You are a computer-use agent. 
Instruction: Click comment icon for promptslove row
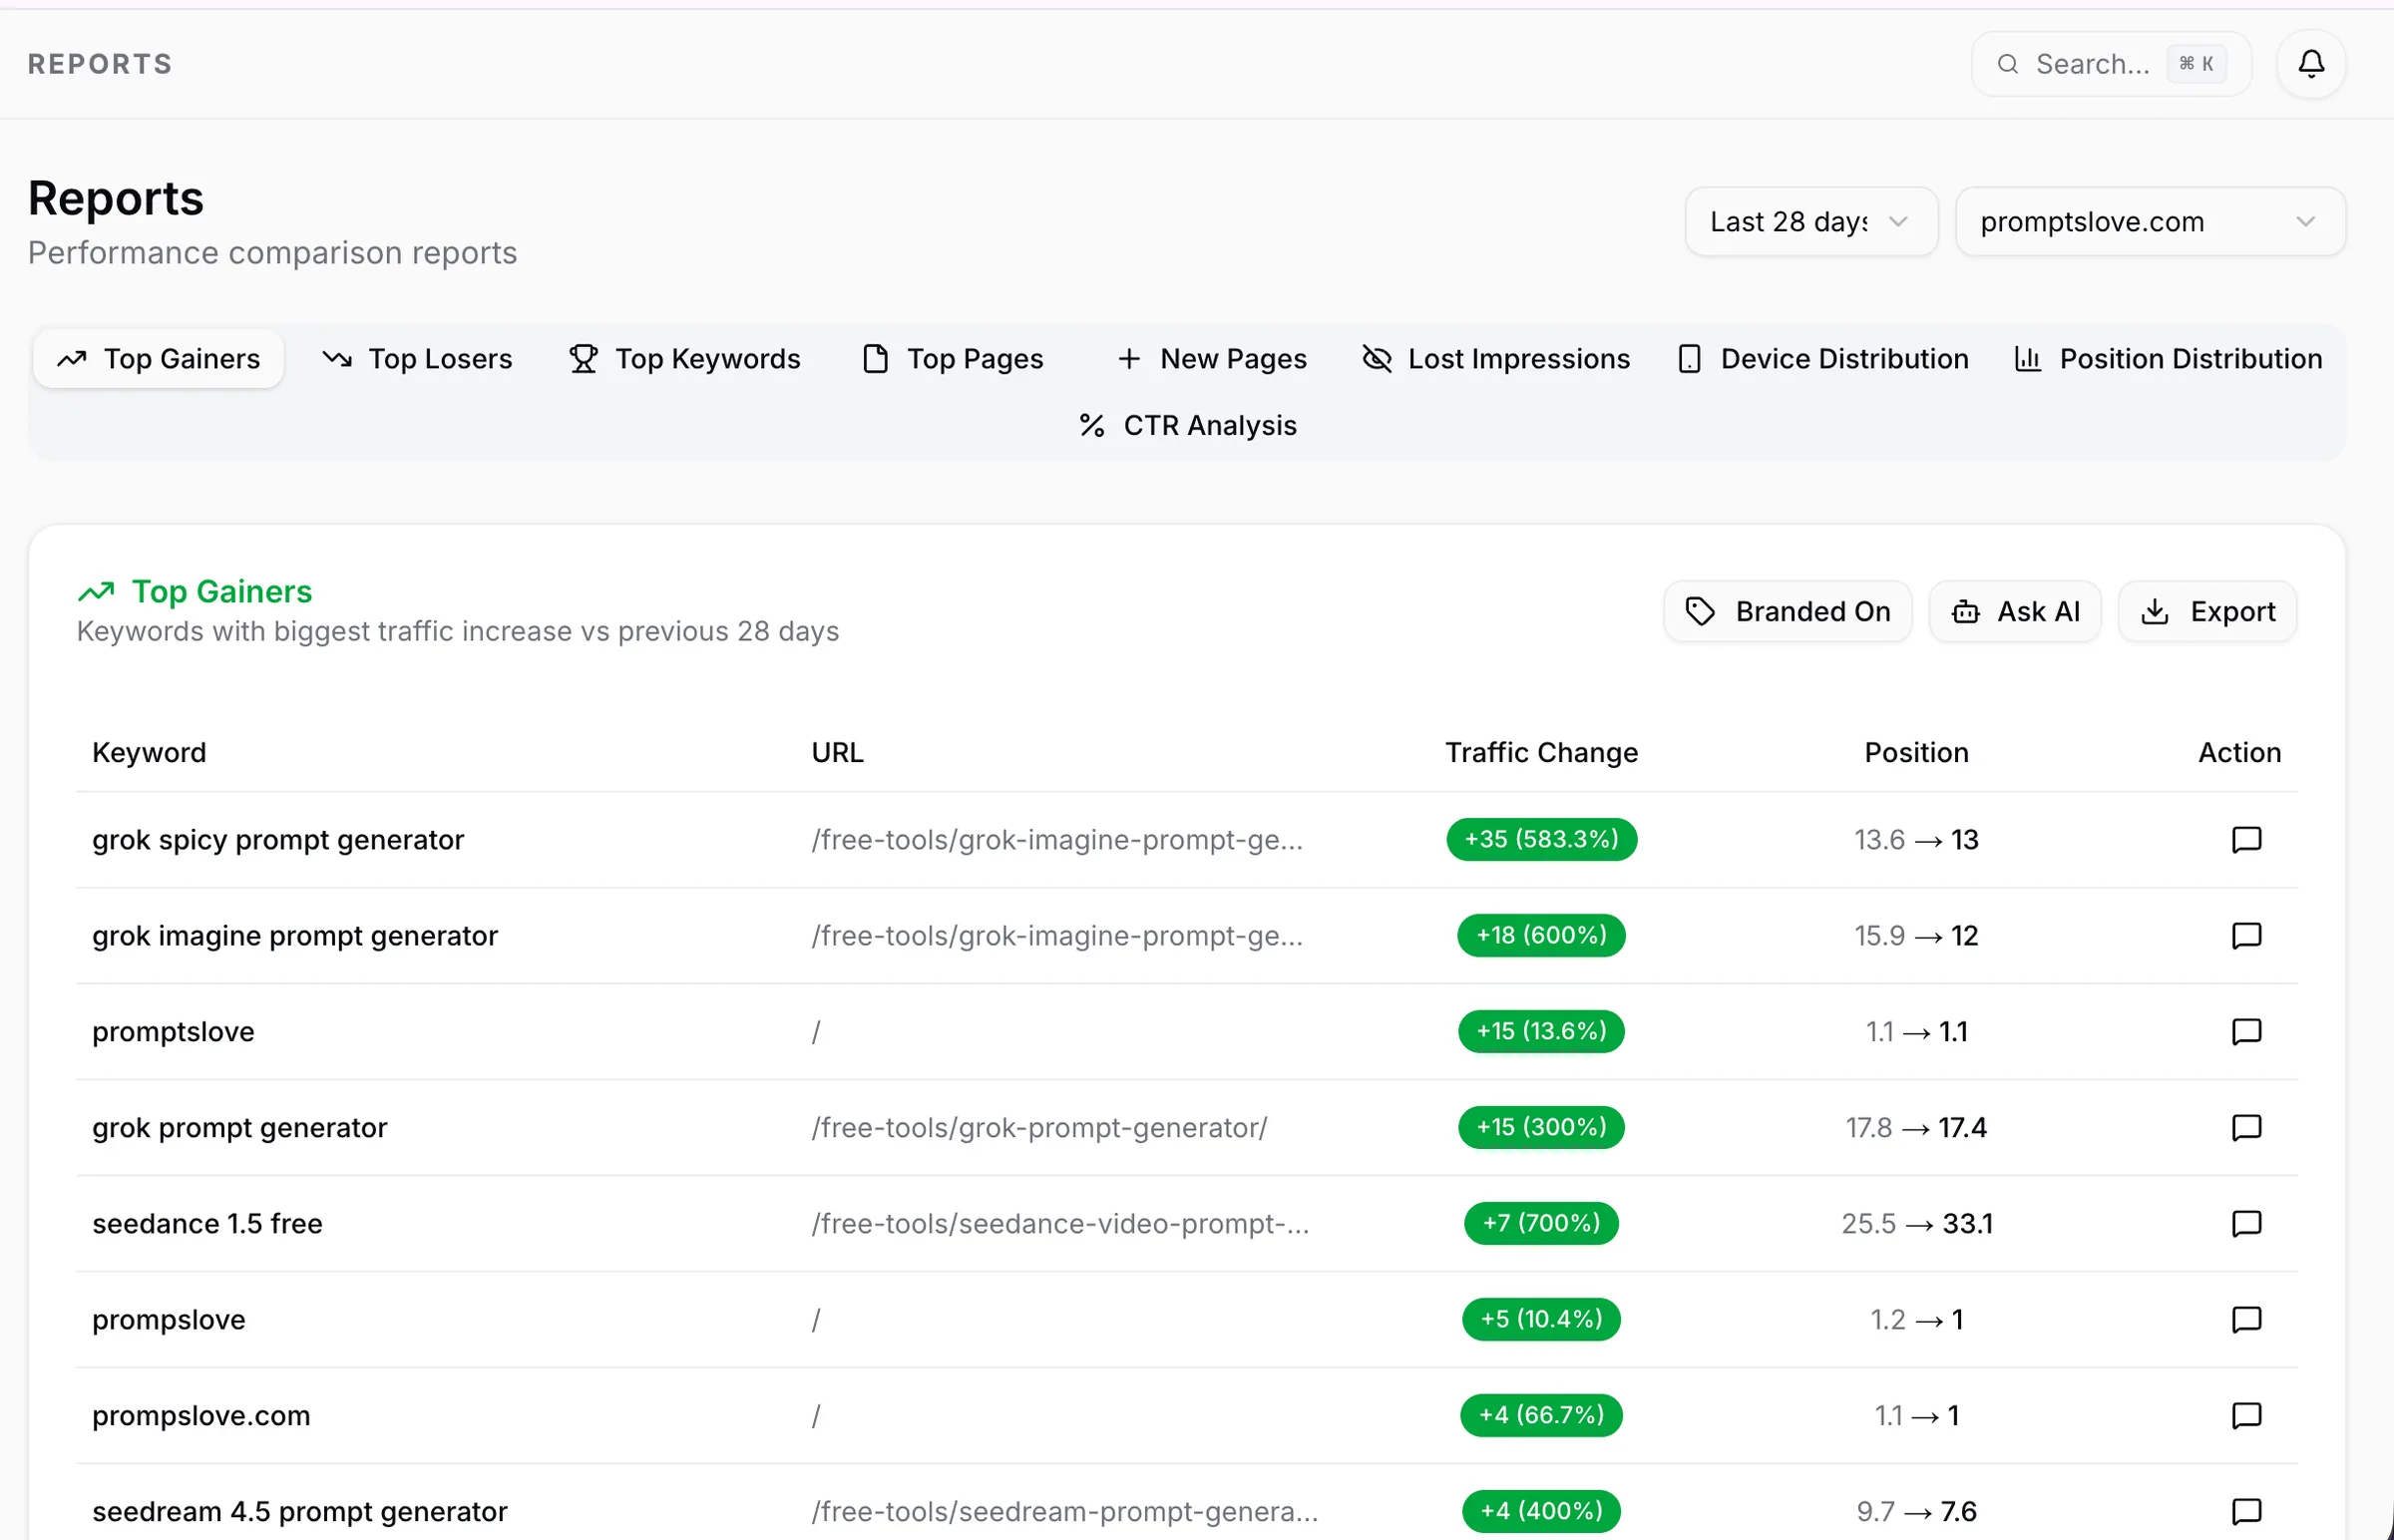pos(2246,1031)
